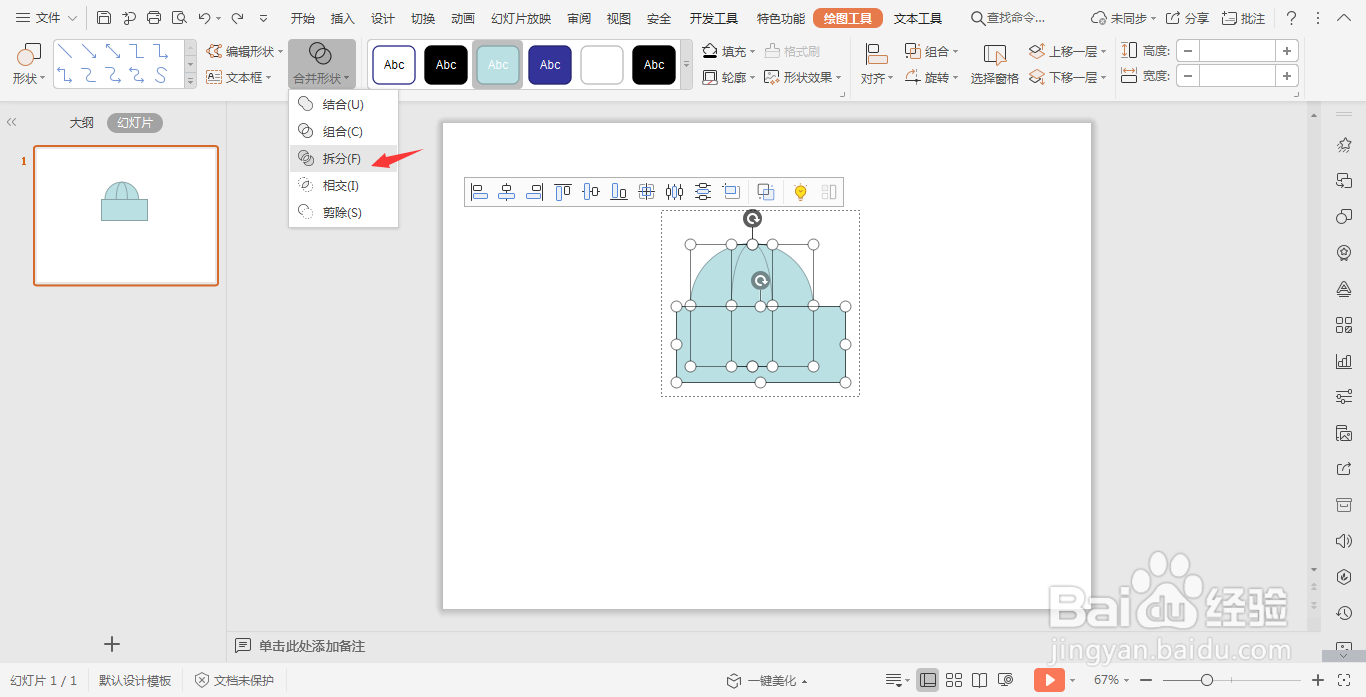Open print preview from quick access toolbar
The width and height of the screenshot is (1366, 697).
(179, 18)
